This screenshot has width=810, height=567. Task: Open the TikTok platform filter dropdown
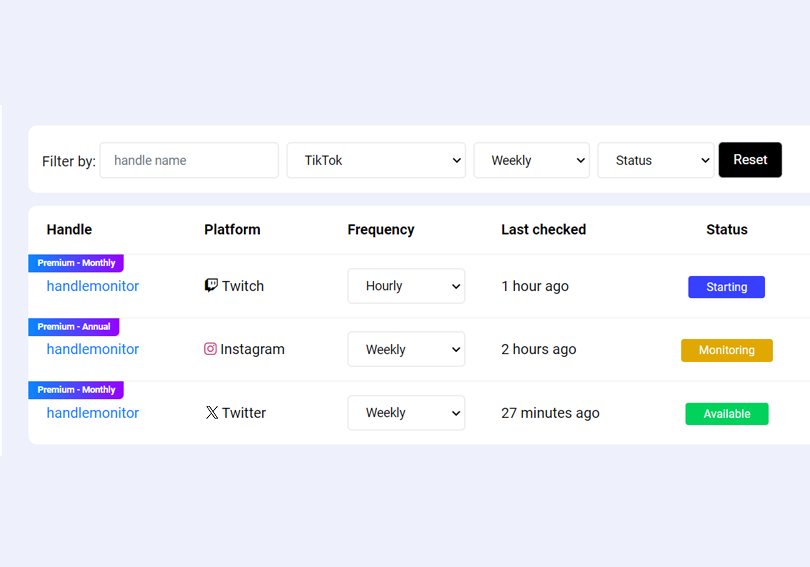376,160
